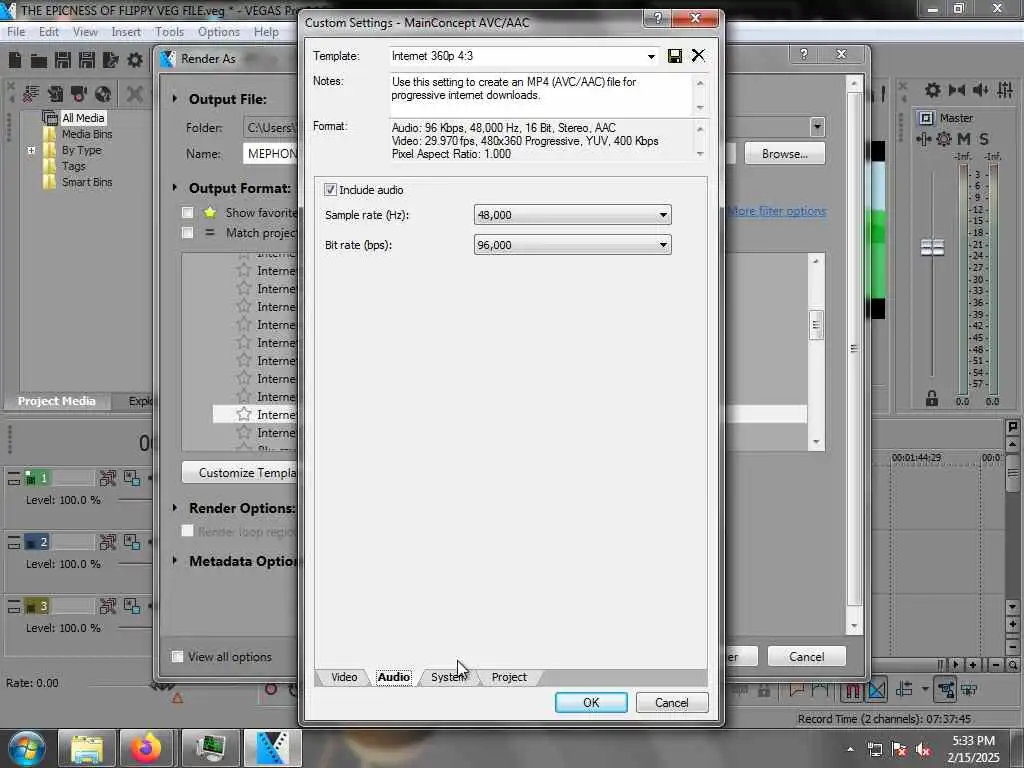Open the View menu

[x=85, y=31]
